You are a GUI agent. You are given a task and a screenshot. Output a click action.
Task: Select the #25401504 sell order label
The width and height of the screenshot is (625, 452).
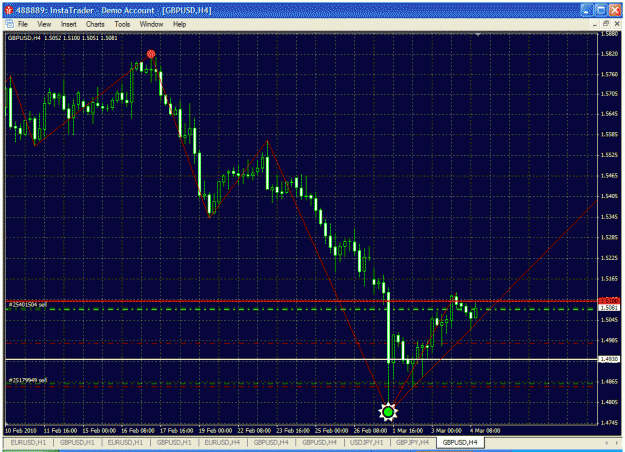(28, 305)
